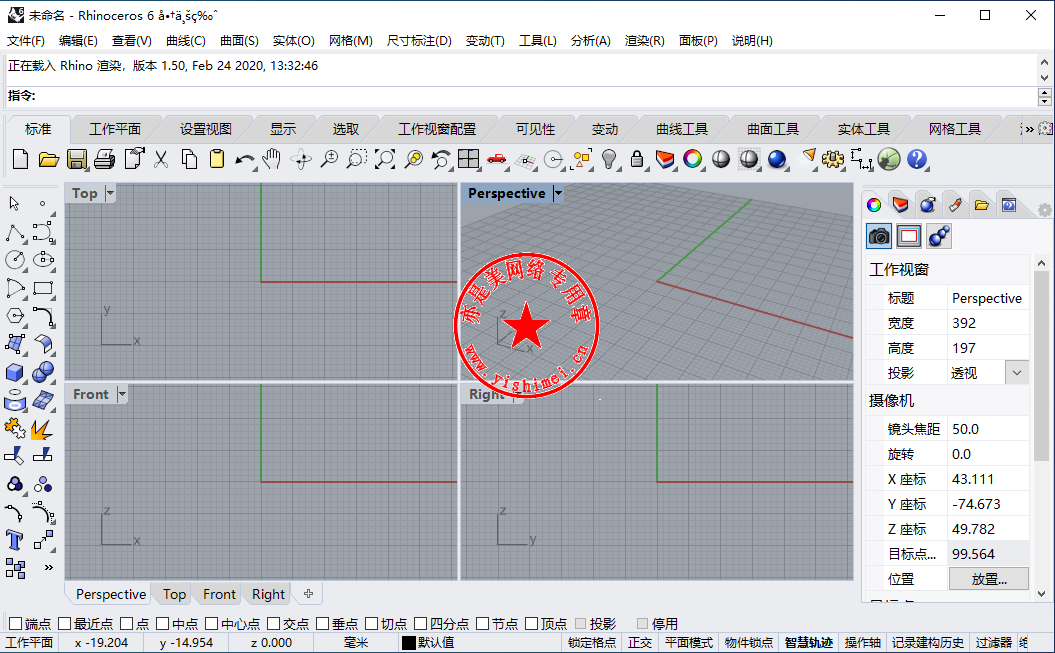Viewport: 1055px width, 653px height.
Task: Open the Perspective viewport title dropdown arrow
Action: [x=558, y=194]
